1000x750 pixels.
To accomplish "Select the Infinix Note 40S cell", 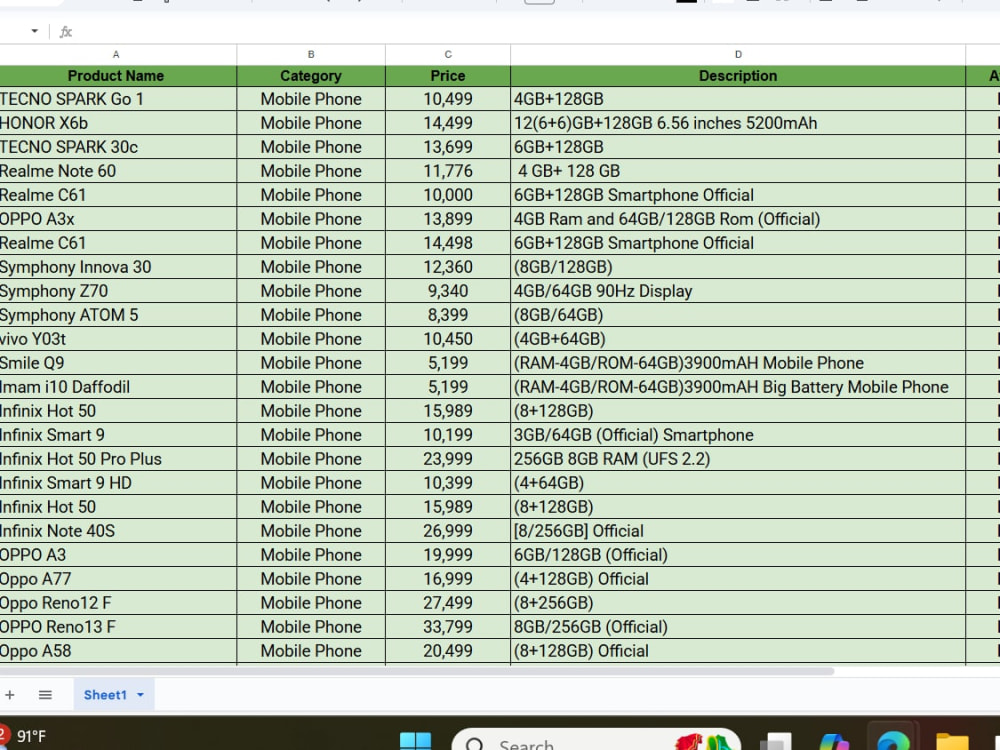I will 118,531.
